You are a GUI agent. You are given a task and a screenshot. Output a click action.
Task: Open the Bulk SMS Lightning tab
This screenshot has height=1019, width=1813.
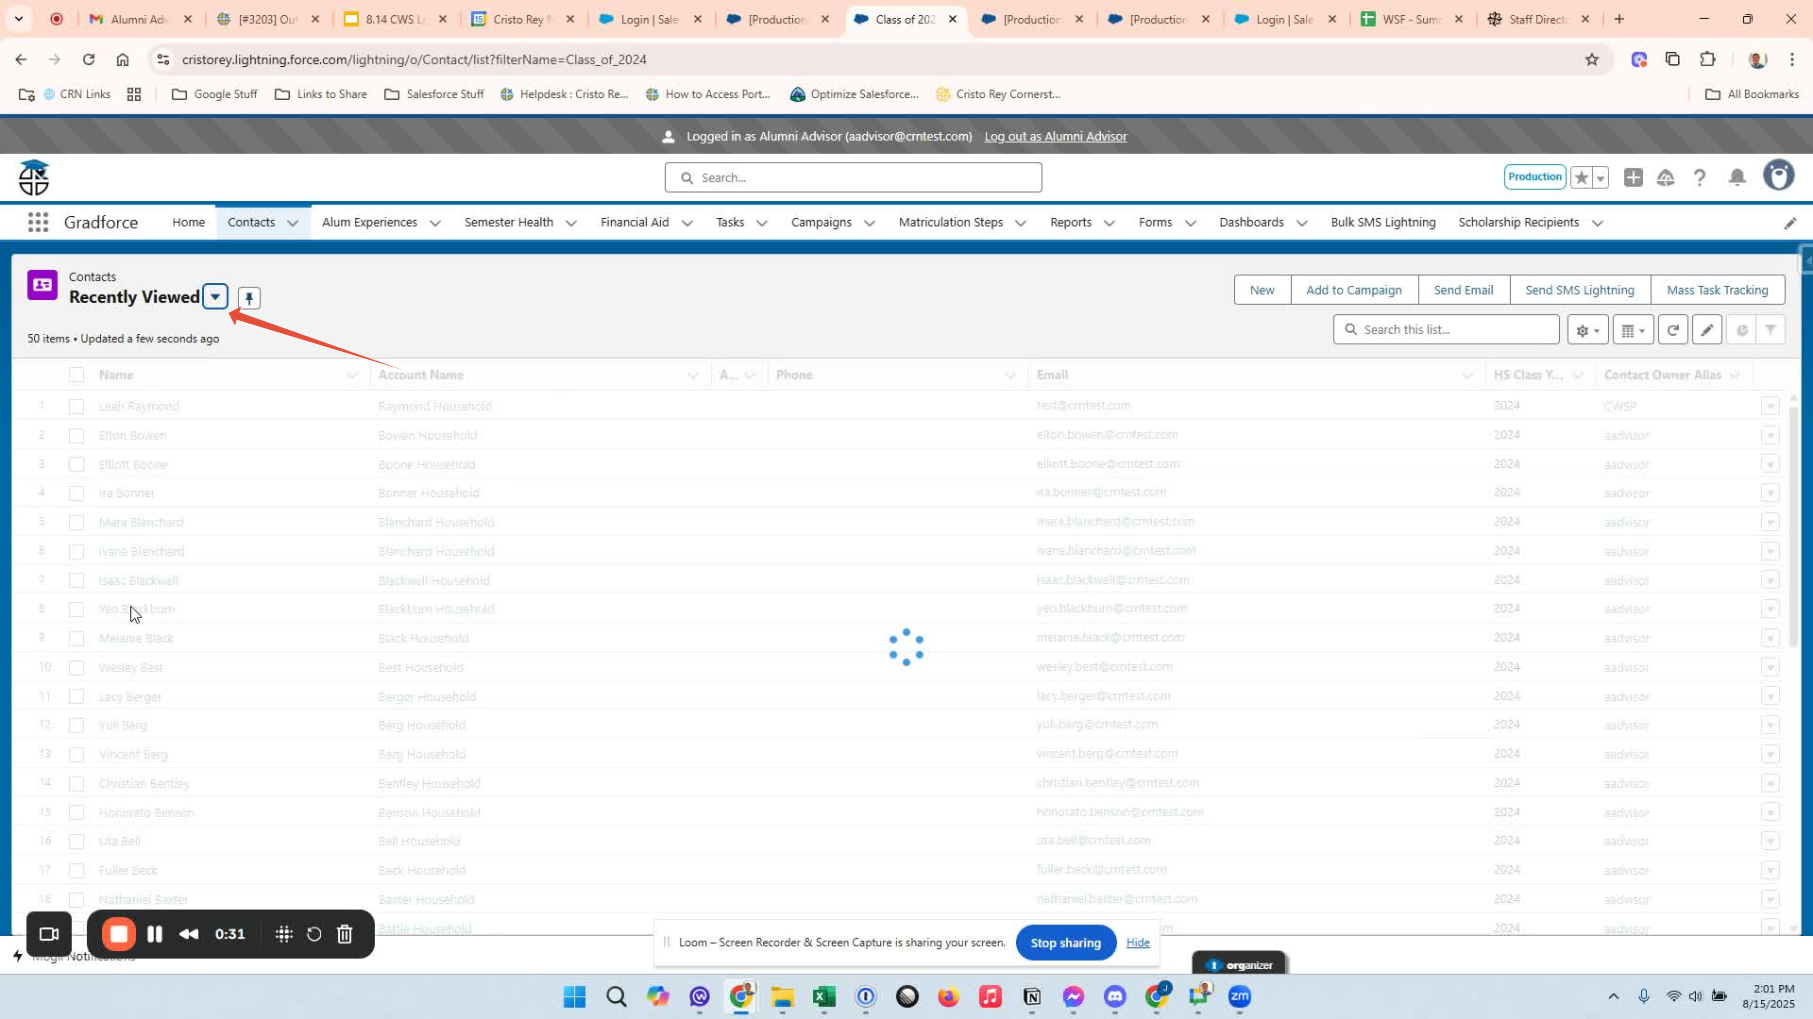coord(1383,222)
